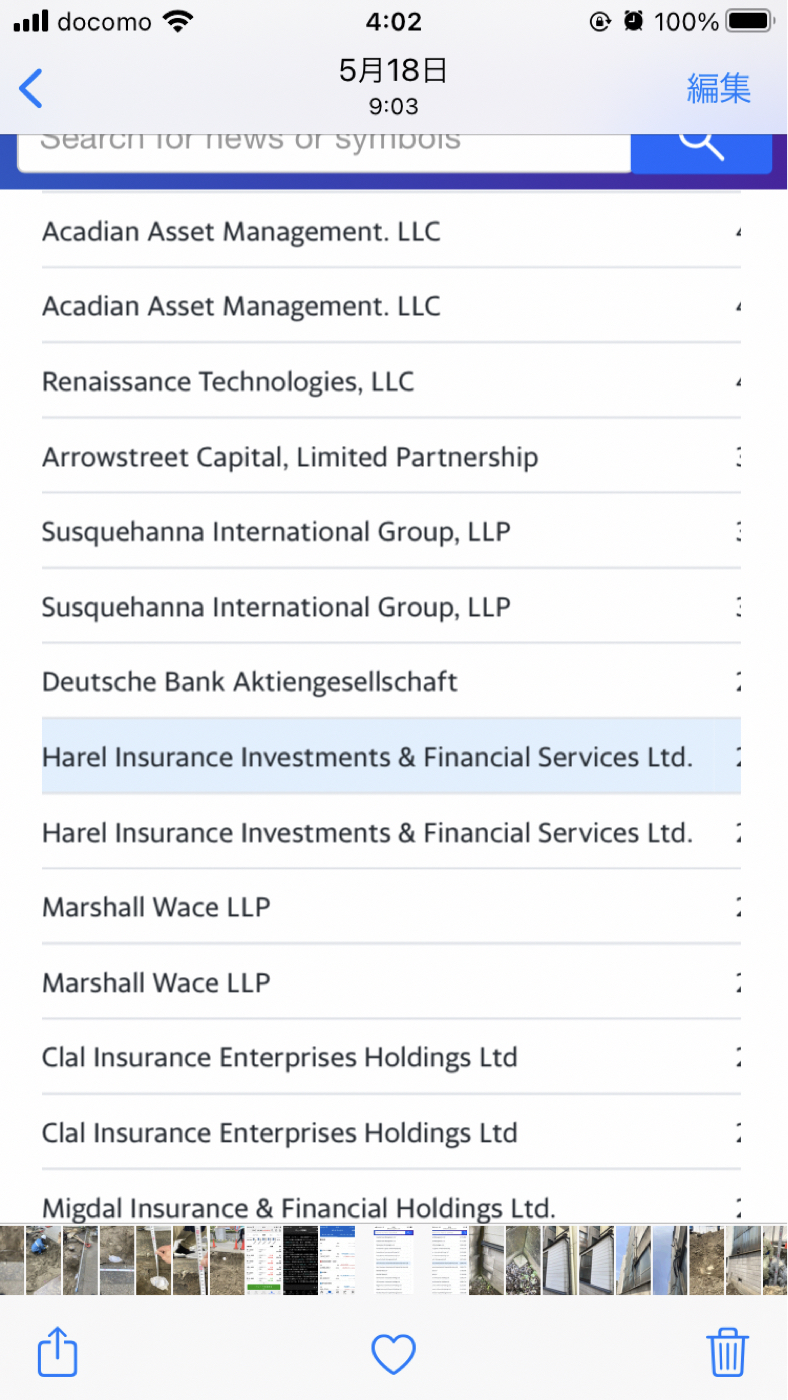Select the black terminal-style screenshot thumbnail

[300, 1259]
